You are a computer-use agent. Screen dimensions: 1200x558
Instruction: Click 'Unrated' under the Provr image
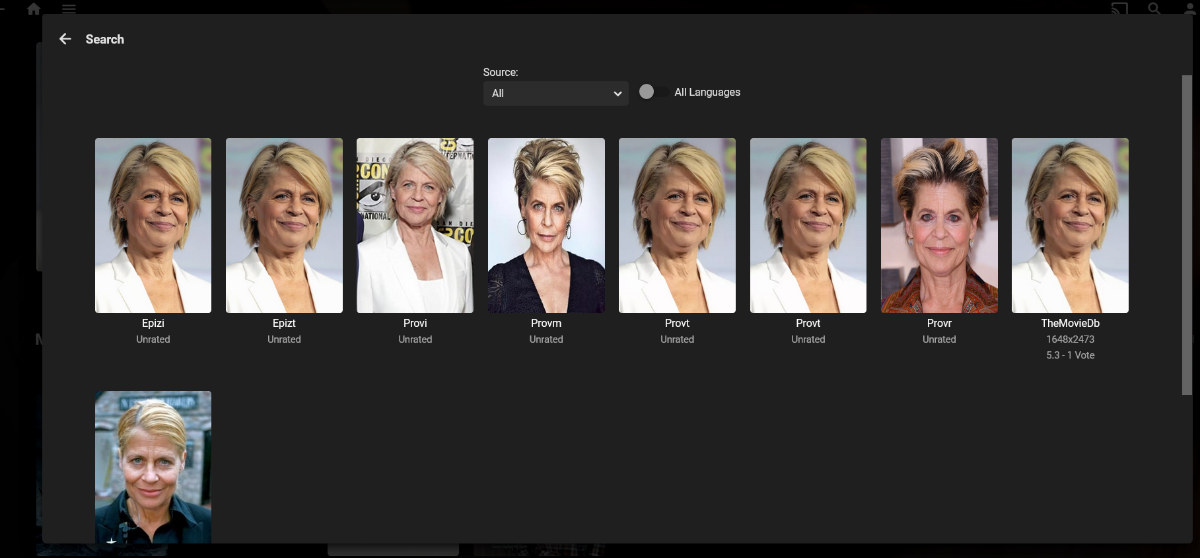click(939, 339)
